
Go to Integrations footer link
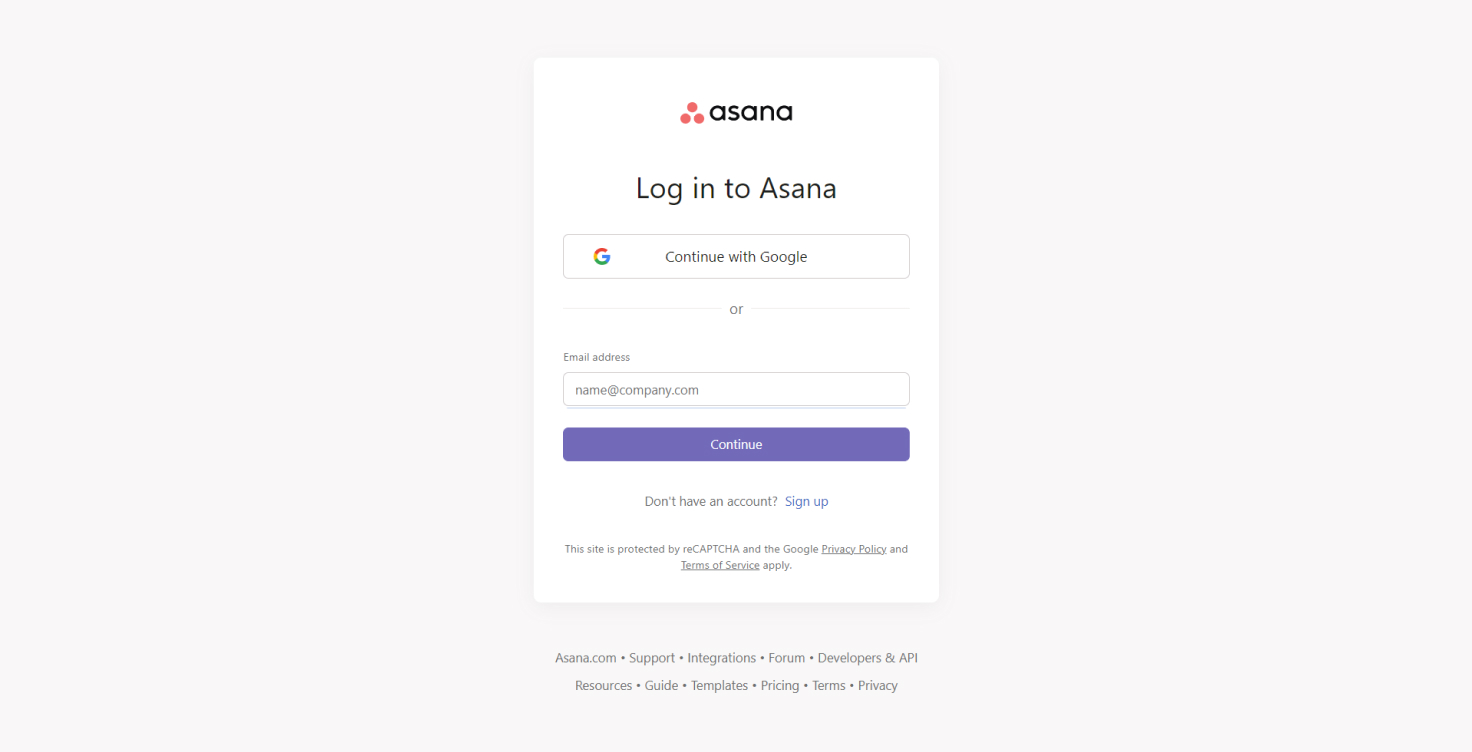point(721,658)
